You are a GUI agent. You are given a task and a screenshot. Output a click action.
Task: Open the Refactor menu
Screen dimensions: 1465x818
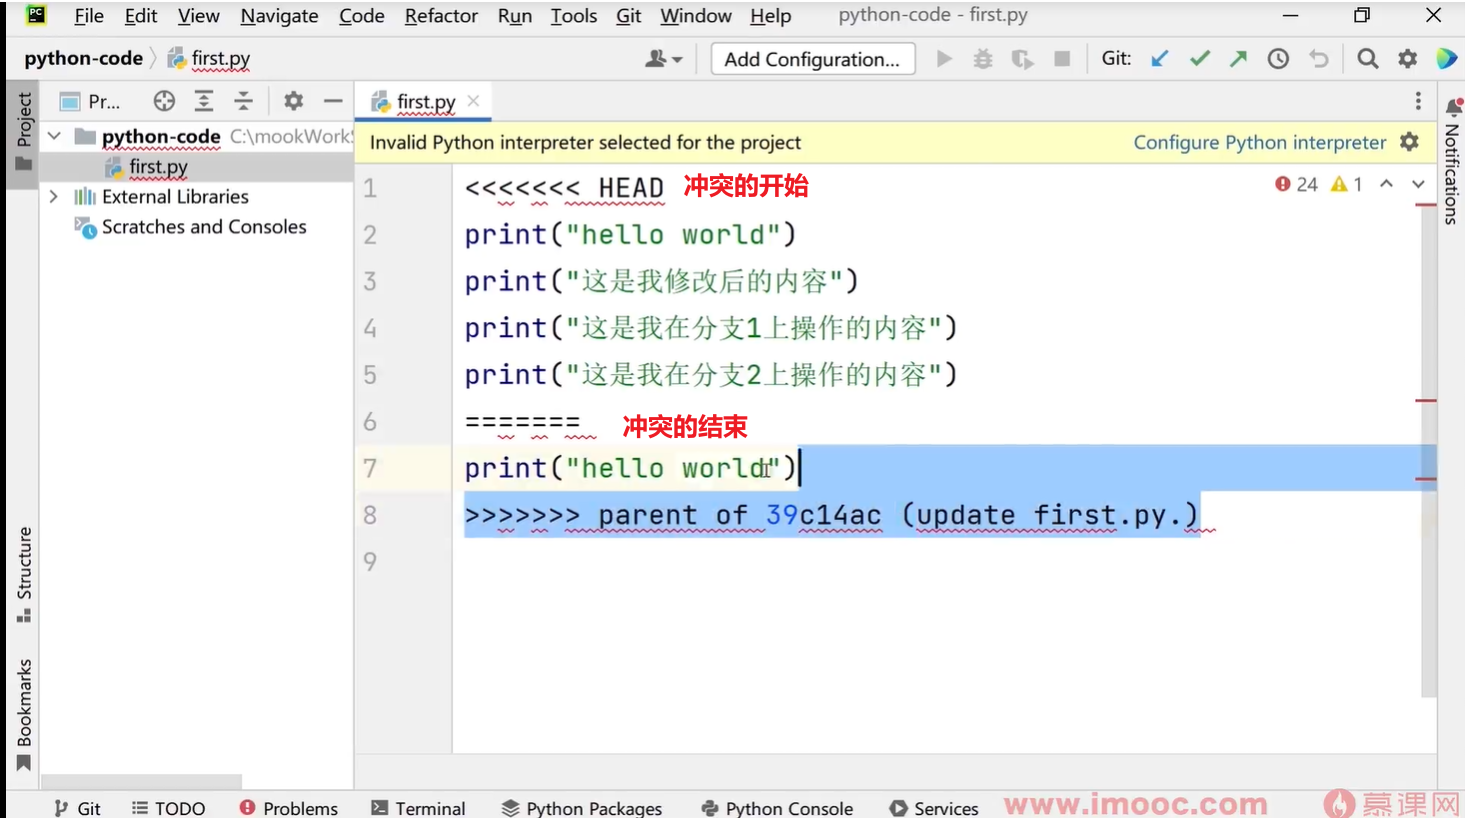pyautogui.click(x=441, y=16)
